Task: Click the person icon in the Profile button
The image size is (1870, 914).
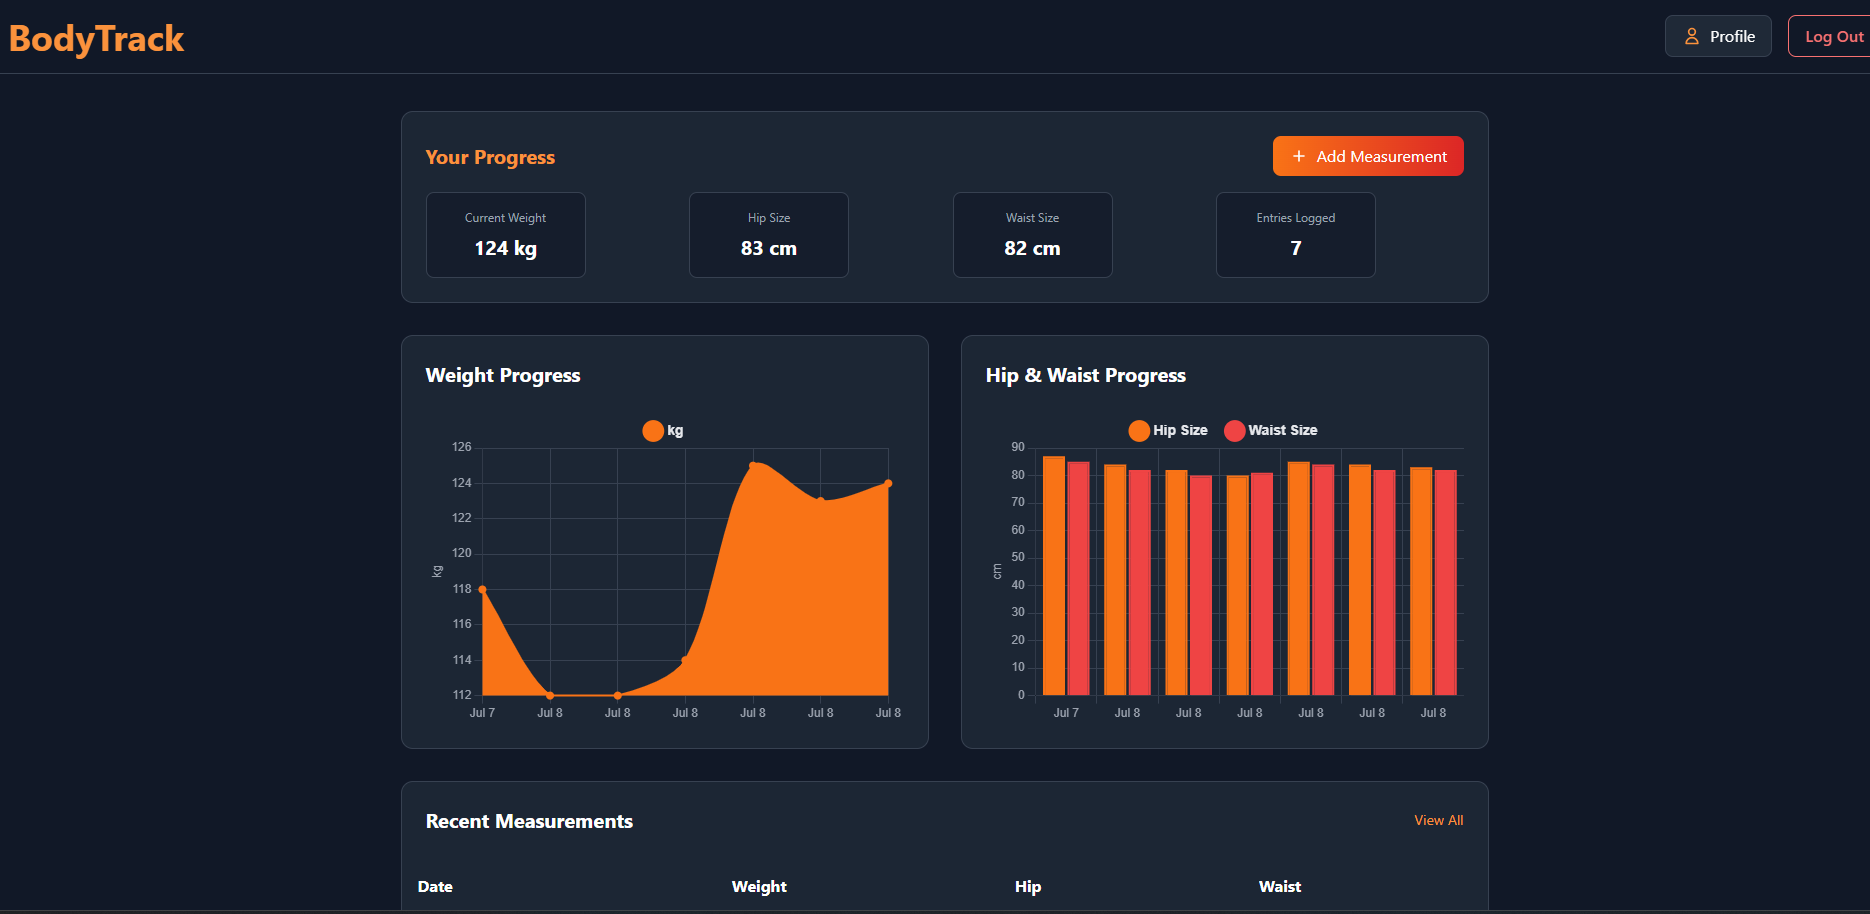Action: click(x=1691, y=36)
